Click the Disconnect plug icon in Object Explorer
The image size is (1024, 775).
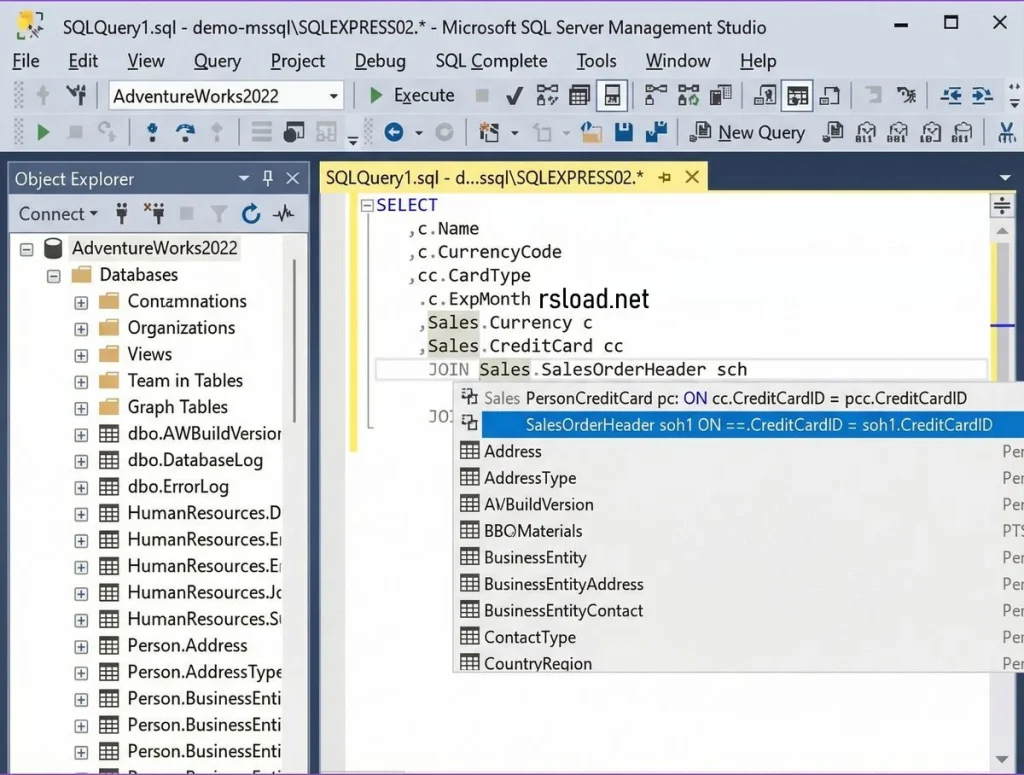153,213
